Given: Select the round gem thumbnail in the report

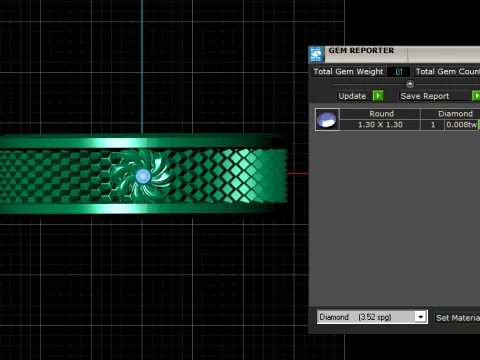Looking at the screenshot, I should pyautogui.click(x=327, y=119).
